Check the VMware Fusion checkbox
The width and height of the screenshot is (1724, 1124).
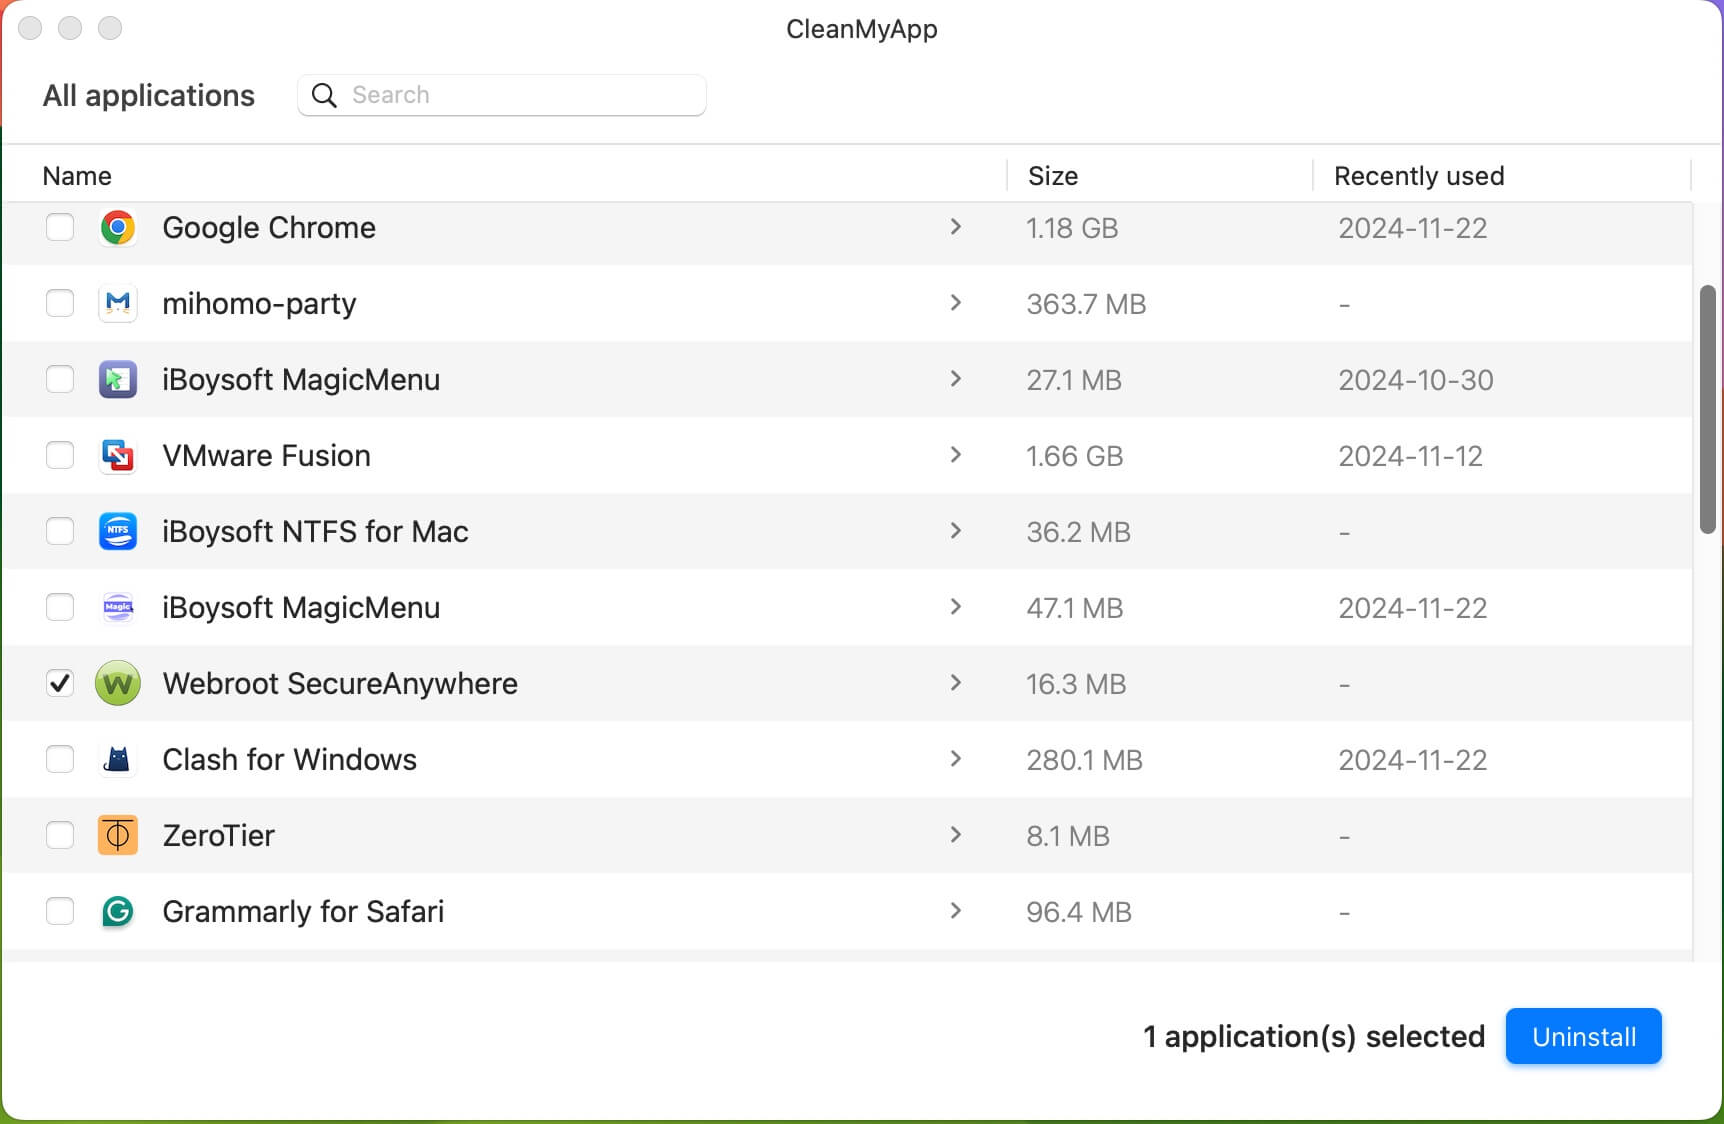[x=60, y=456]
